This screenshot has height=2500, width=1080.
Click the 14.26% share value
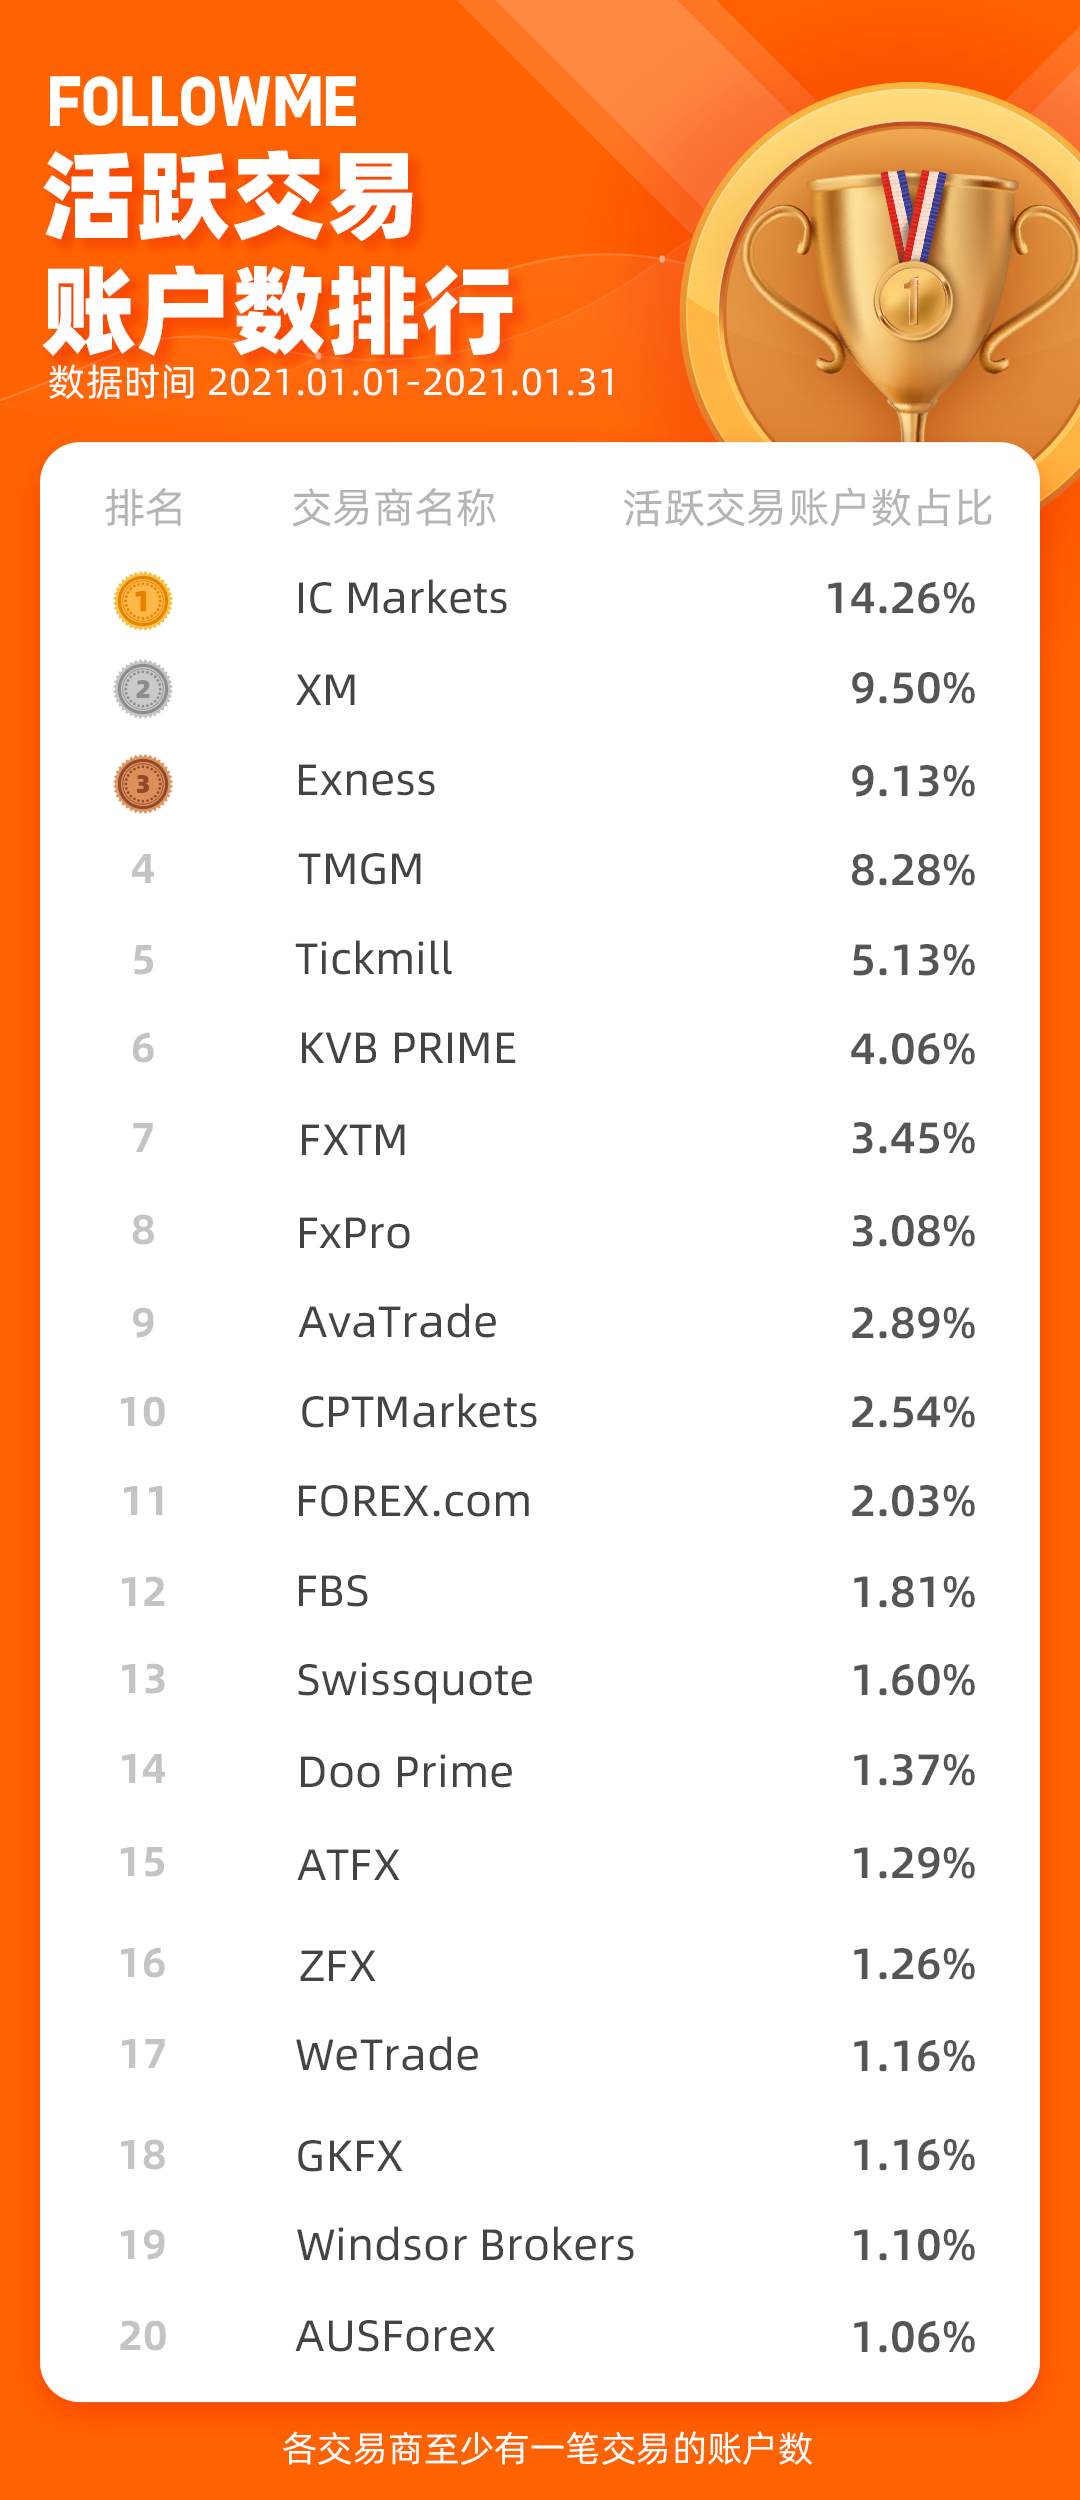point(900,598)
